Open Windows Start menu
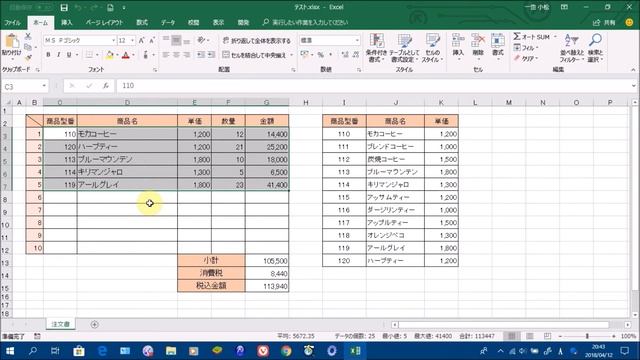 tap(10, 351)
